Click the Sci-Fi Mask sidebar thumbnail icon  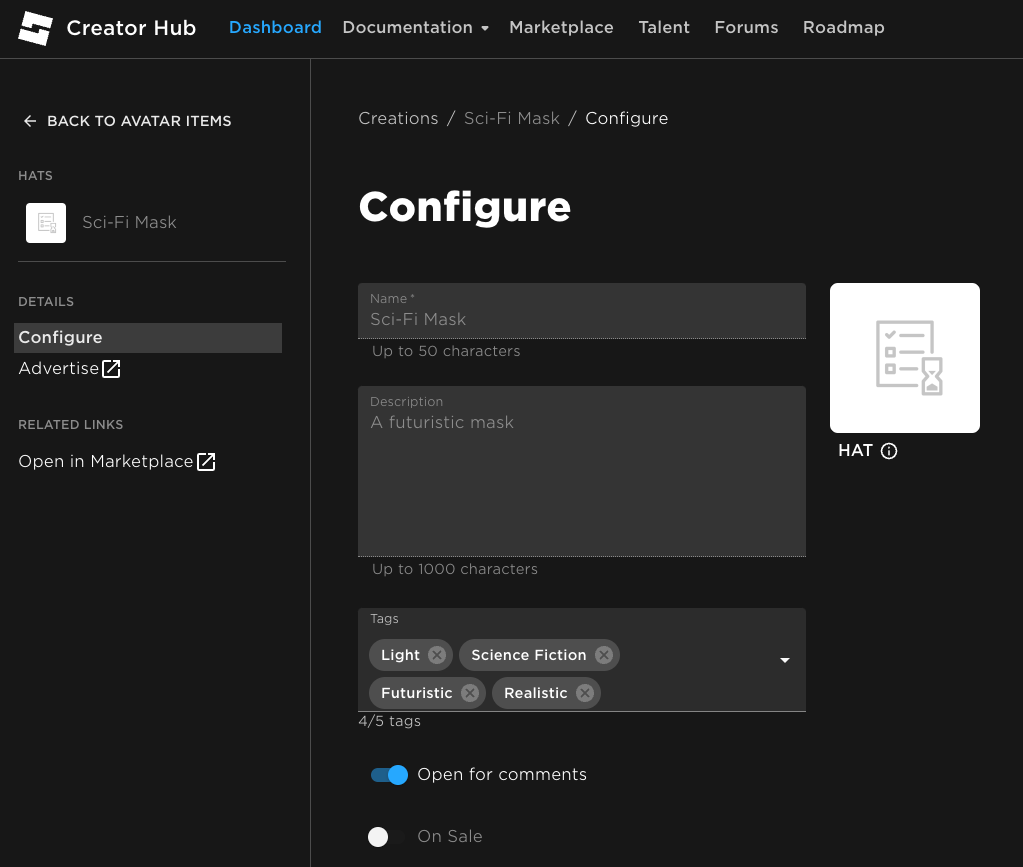[46, 223]
